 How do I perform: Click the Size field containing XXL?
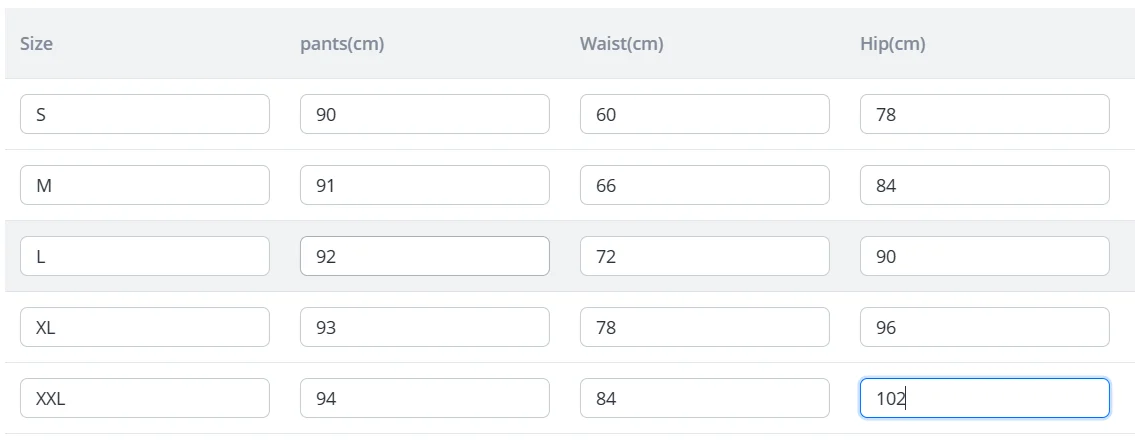(144, 398)
